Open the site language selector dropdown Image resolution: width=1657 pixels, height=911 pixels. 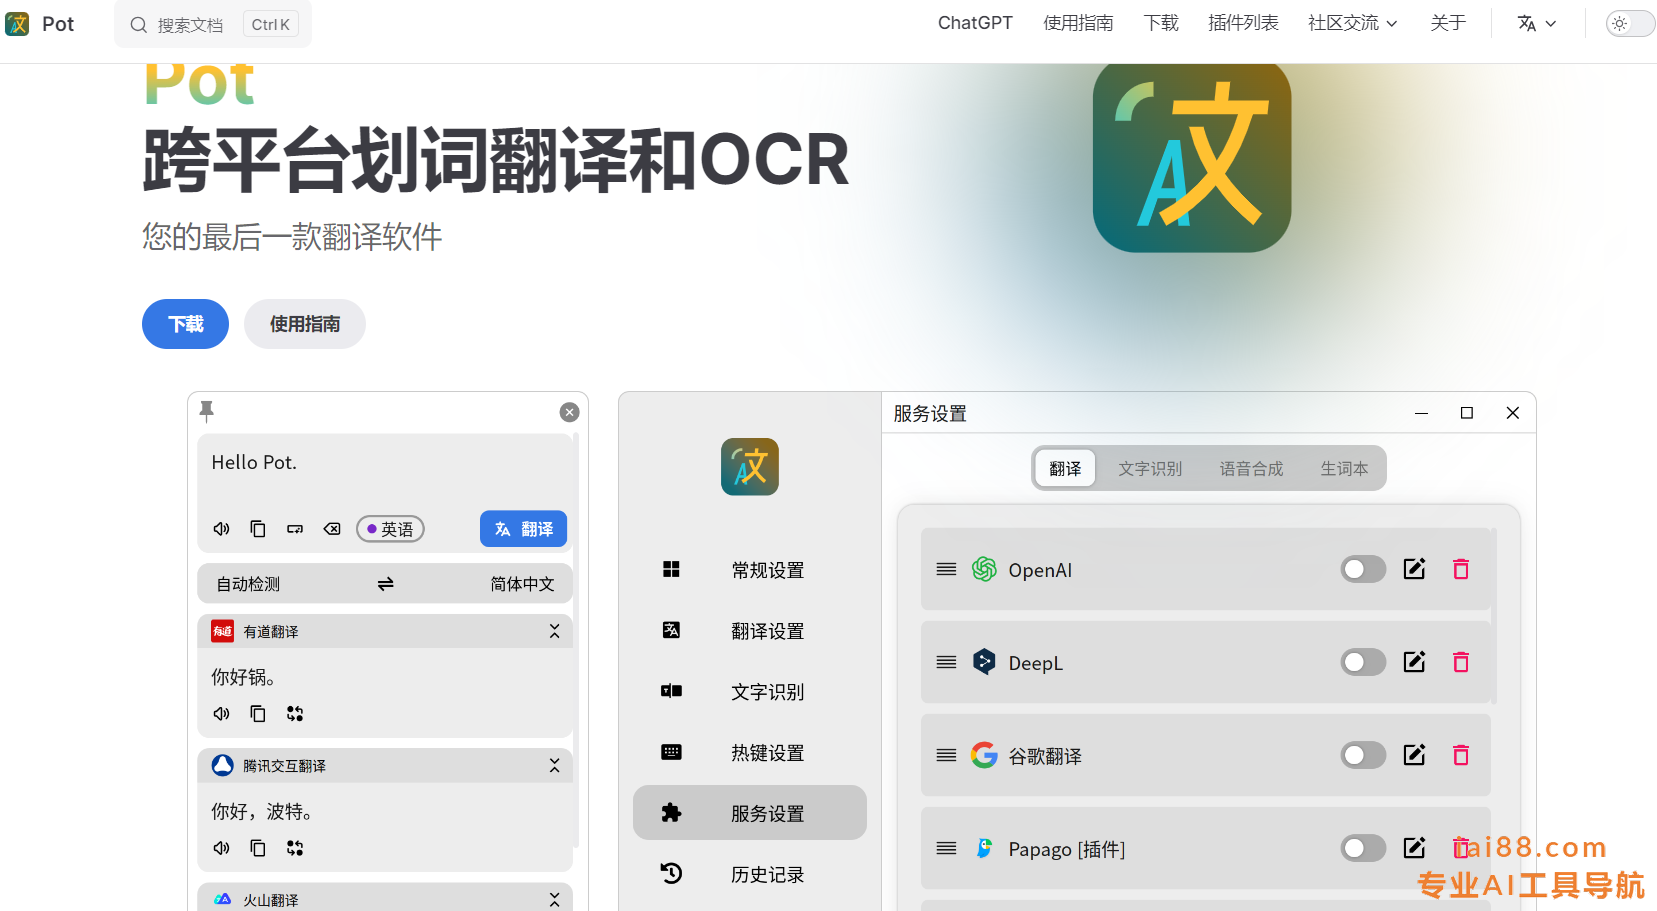(x=1536, y=23)
